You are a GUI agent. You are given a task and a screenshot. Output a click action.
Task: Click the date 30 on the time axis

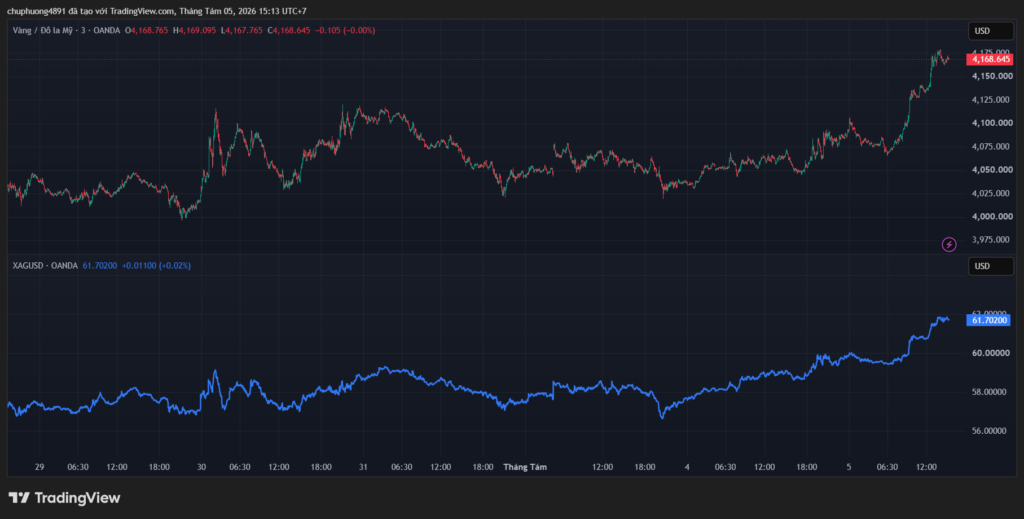[x=202, y=467]
